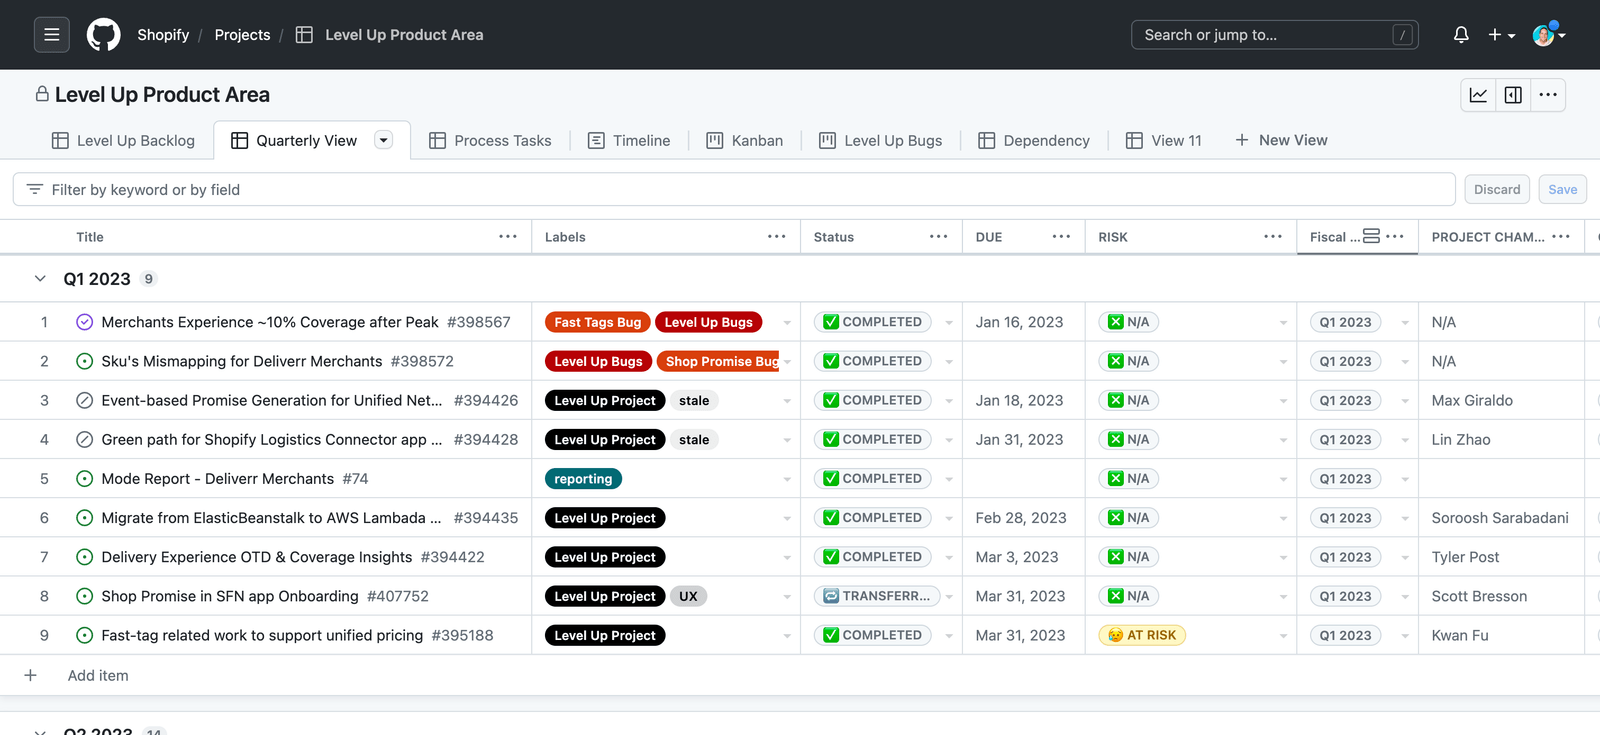Open the Dependency view tab
This screenshot has width=1600, height=735.
(1034, 141)
